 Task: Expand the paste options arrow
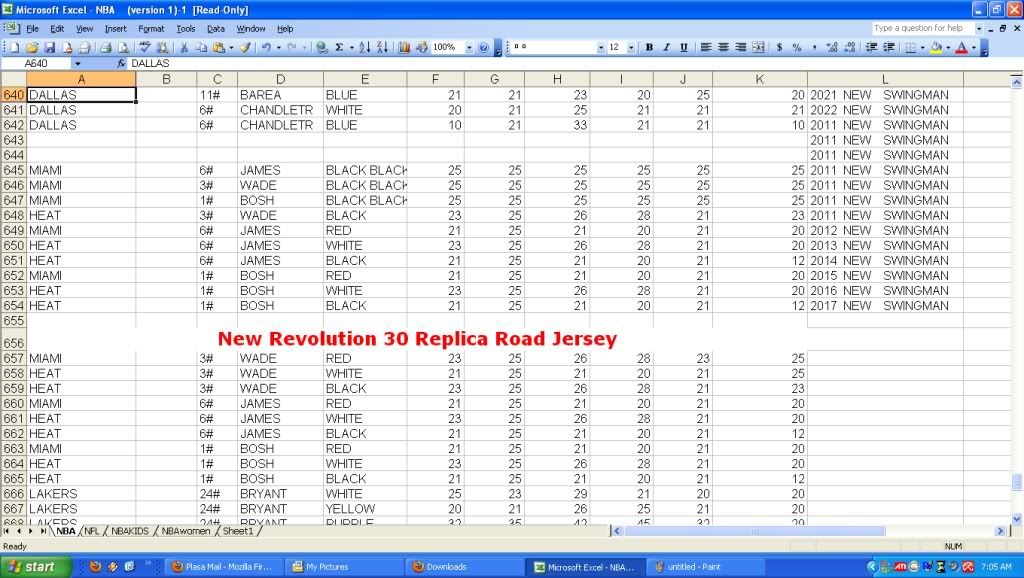point(231,47)
